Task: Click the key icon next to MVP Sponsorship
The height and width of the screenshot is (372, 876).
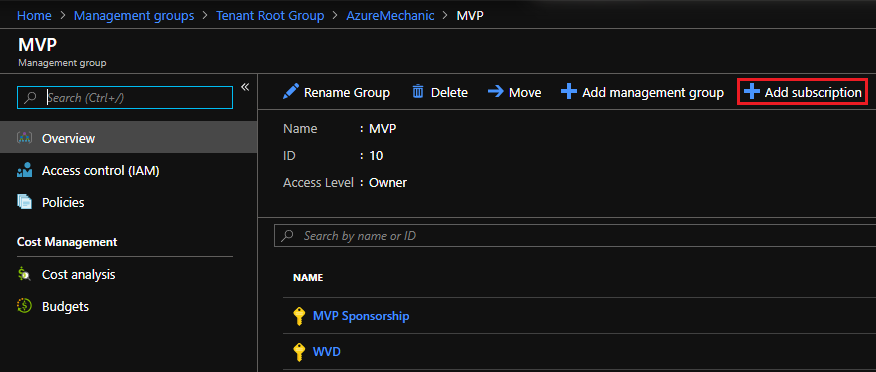Action: coord(299,316)
